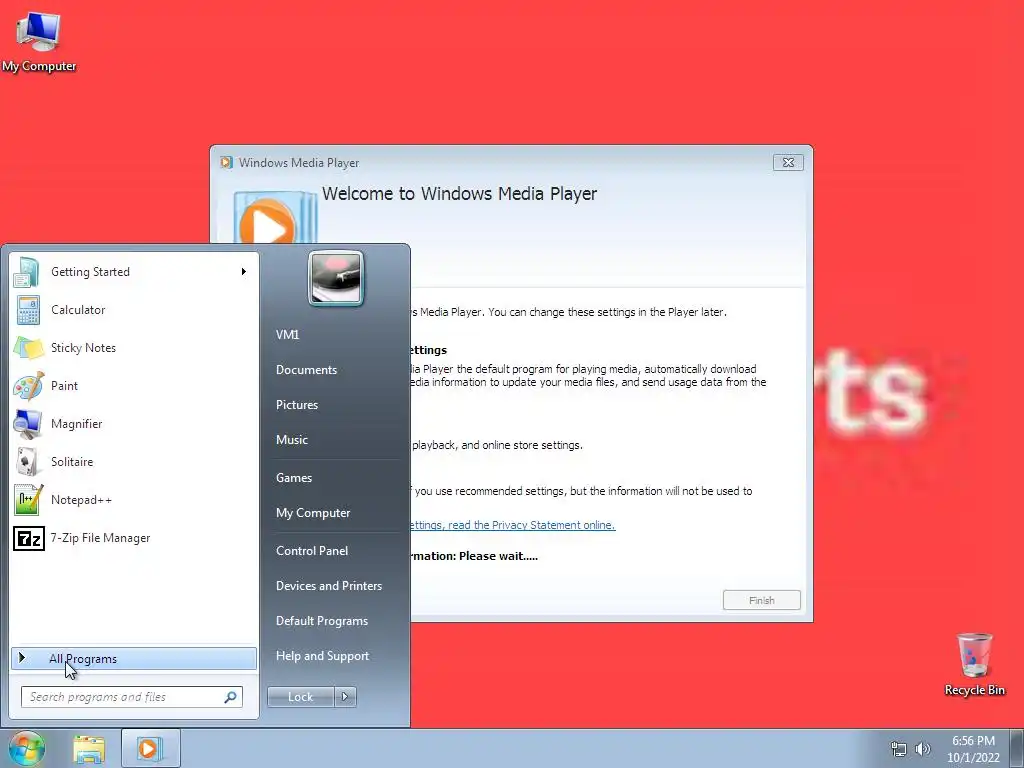
Task: Switch to Windows Media Player taskbar button
Action: tap(150, 748)
